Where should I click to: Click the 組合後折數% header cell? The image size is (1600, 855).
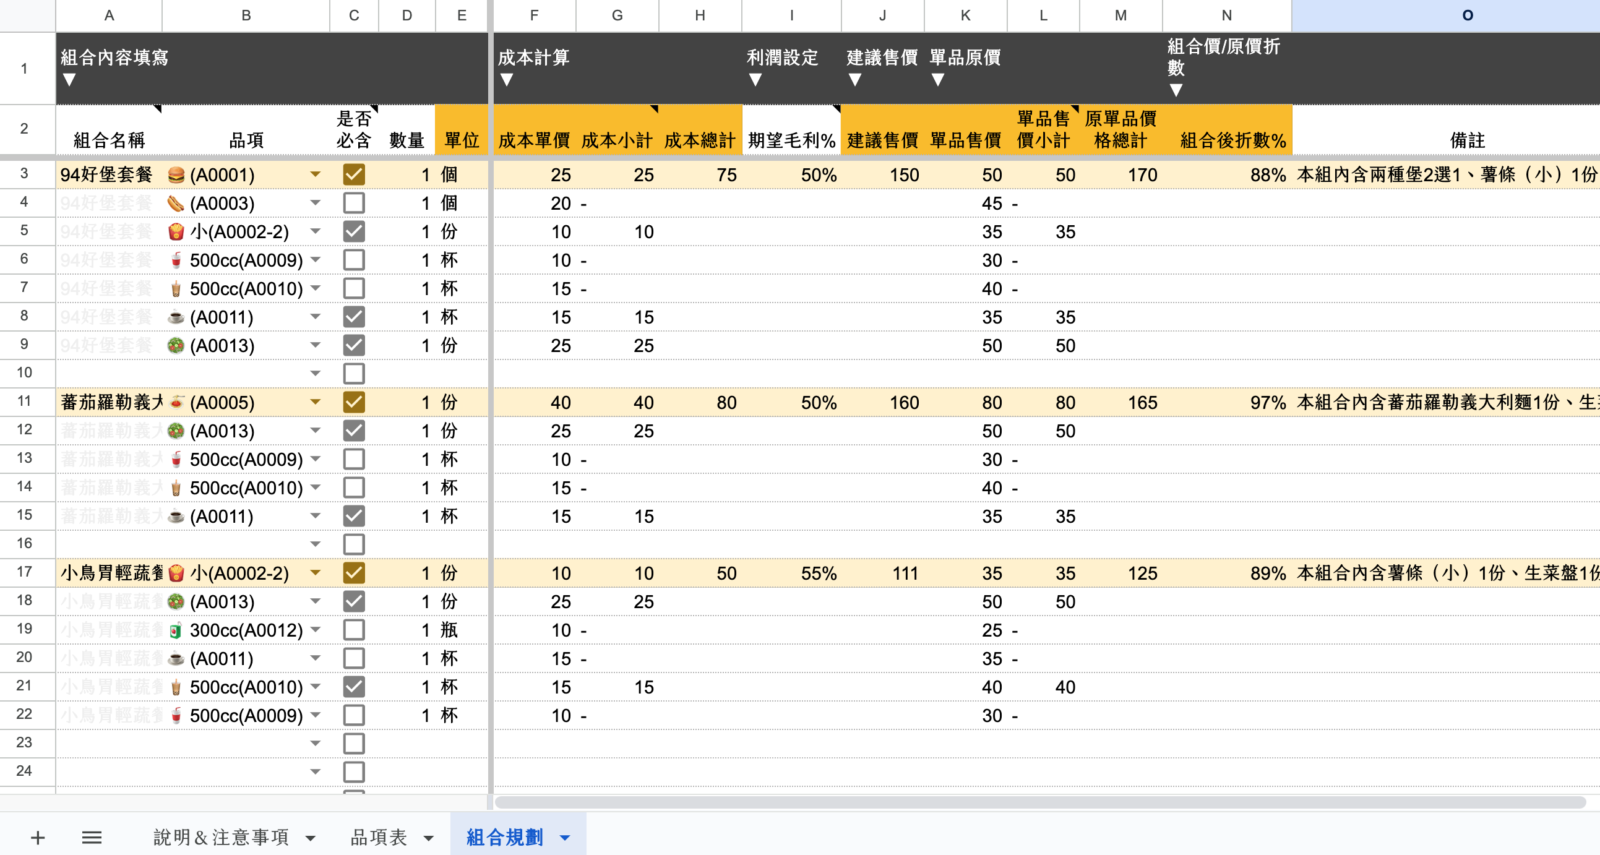(1228, 130)
